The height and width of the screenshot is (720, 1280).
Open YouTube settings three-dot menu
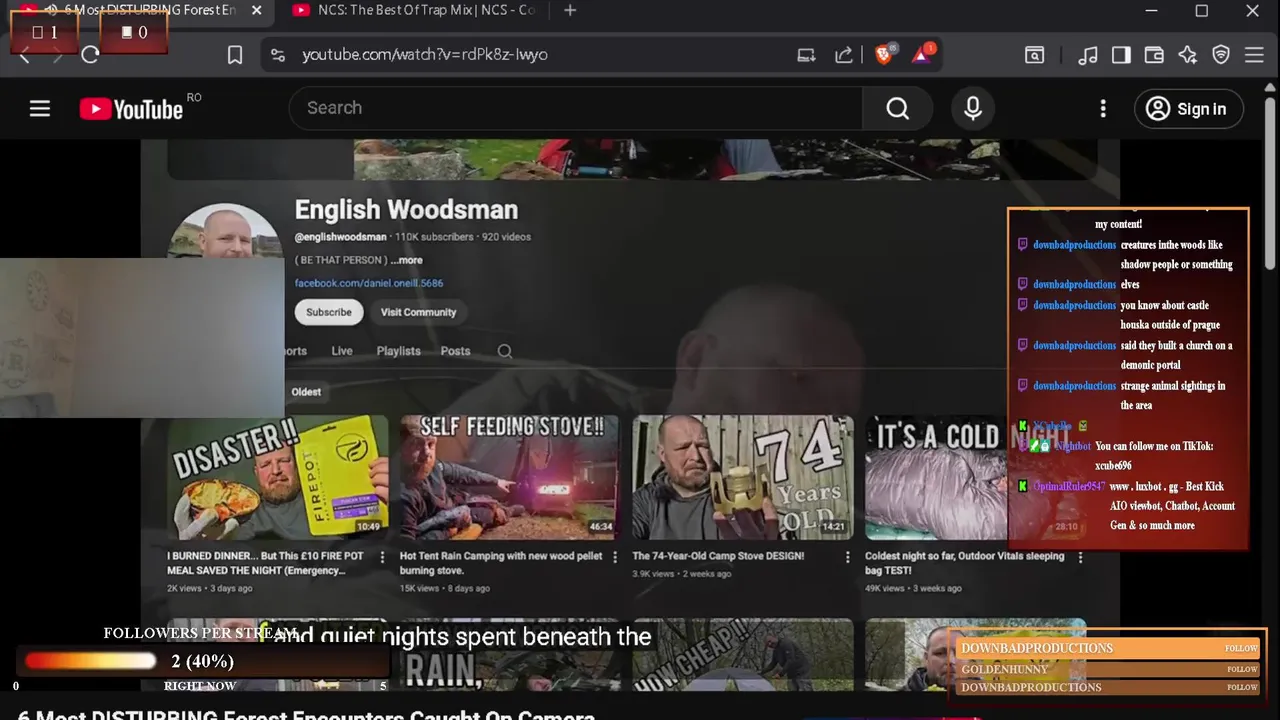click(x=1103, y=108)
